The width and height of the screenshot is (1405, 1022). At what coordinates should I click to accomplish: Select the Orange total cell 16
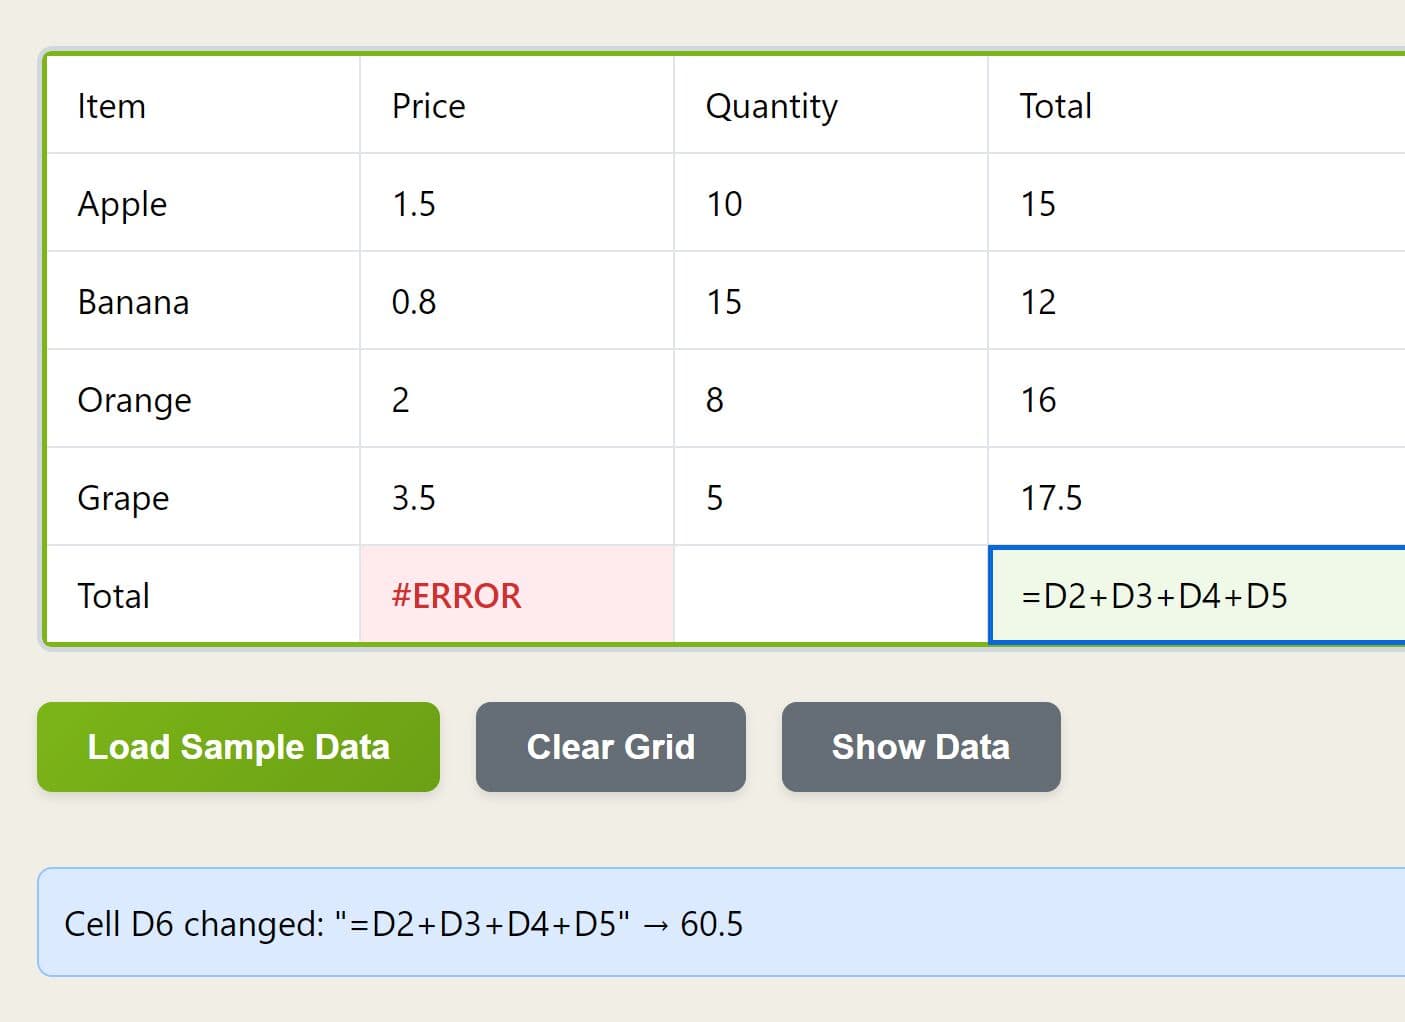pos(1197,399)
